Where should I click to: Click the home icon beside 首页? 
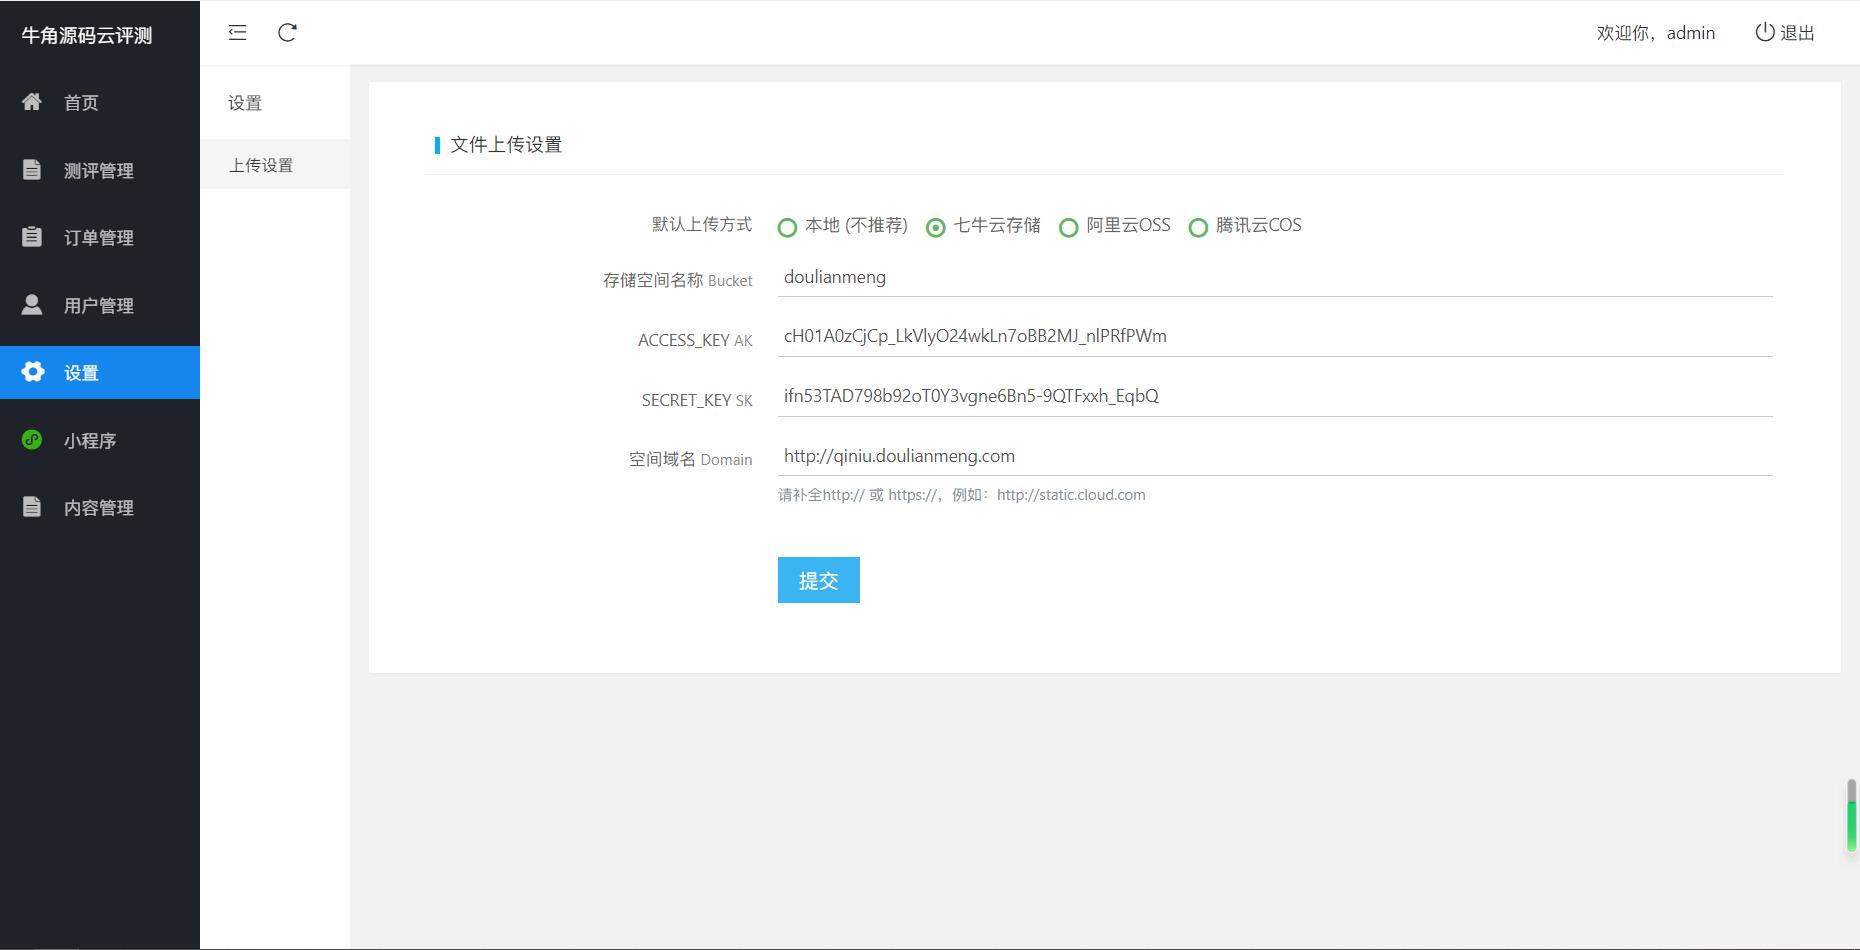(32, 102)
